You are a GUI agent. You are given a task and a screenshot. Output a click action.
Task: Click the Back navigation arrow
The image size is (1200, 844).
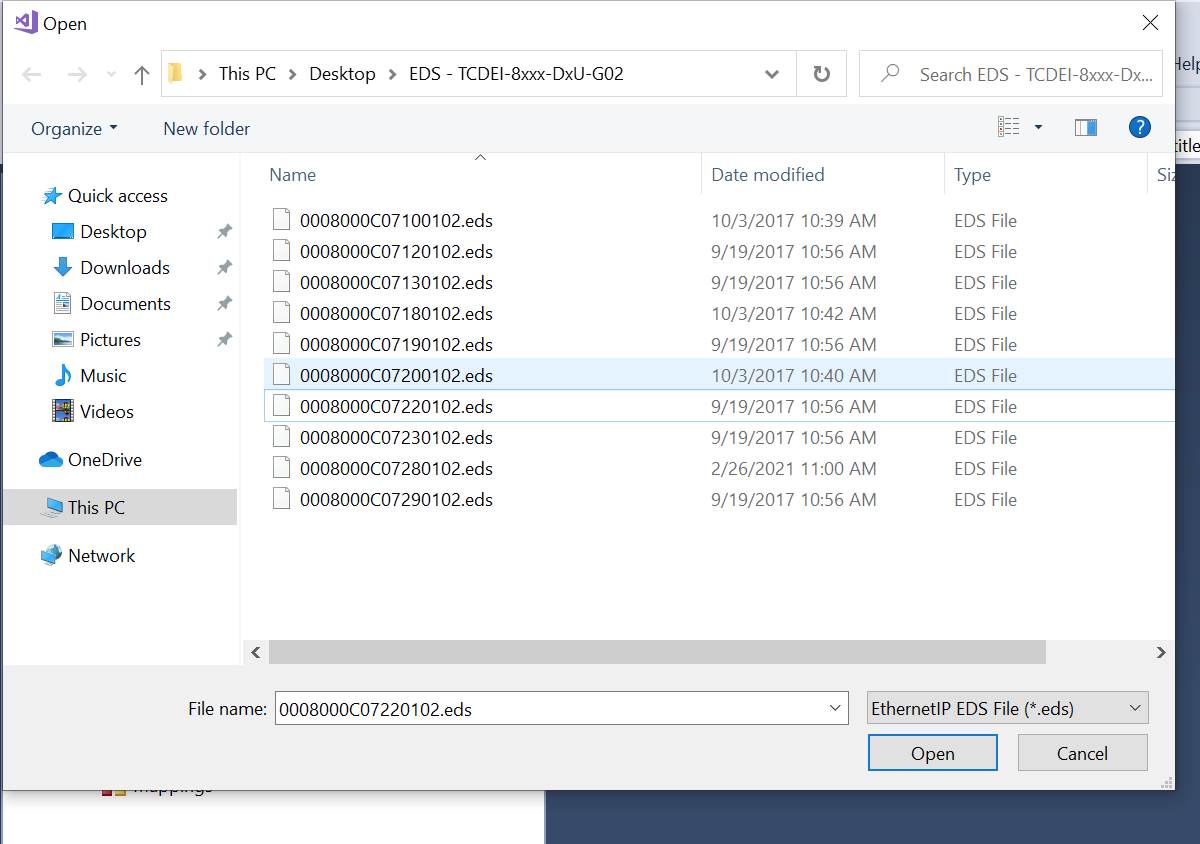click(32, 74)
